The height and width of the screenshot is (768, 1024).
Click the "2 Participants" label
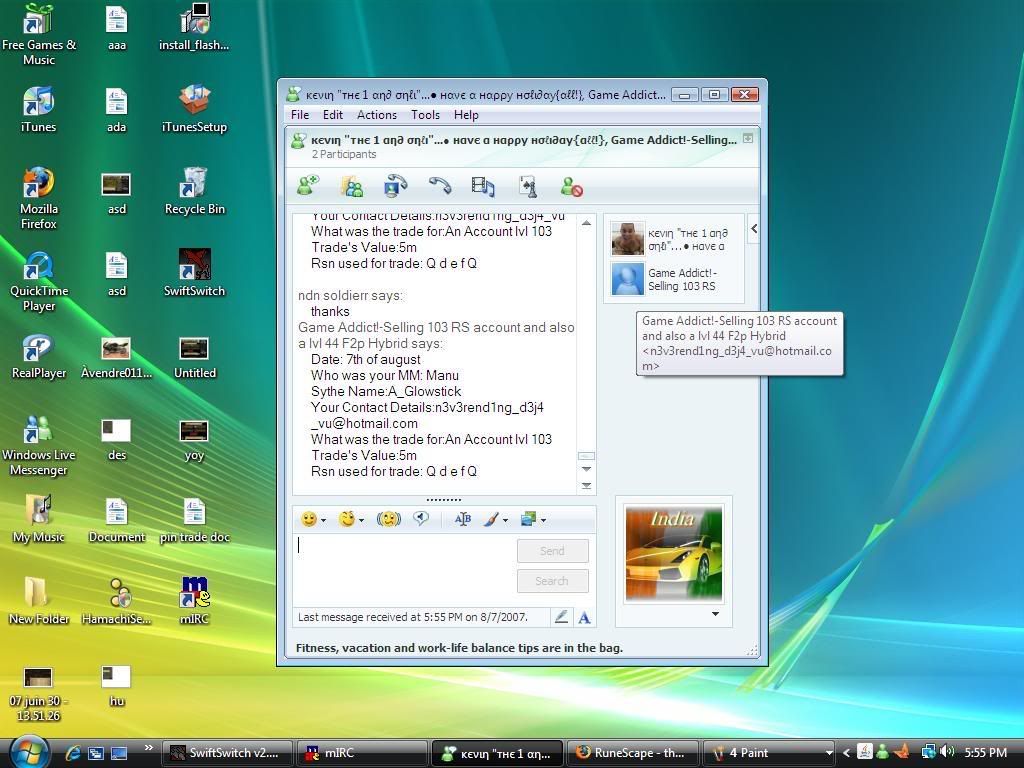[344, 154]
